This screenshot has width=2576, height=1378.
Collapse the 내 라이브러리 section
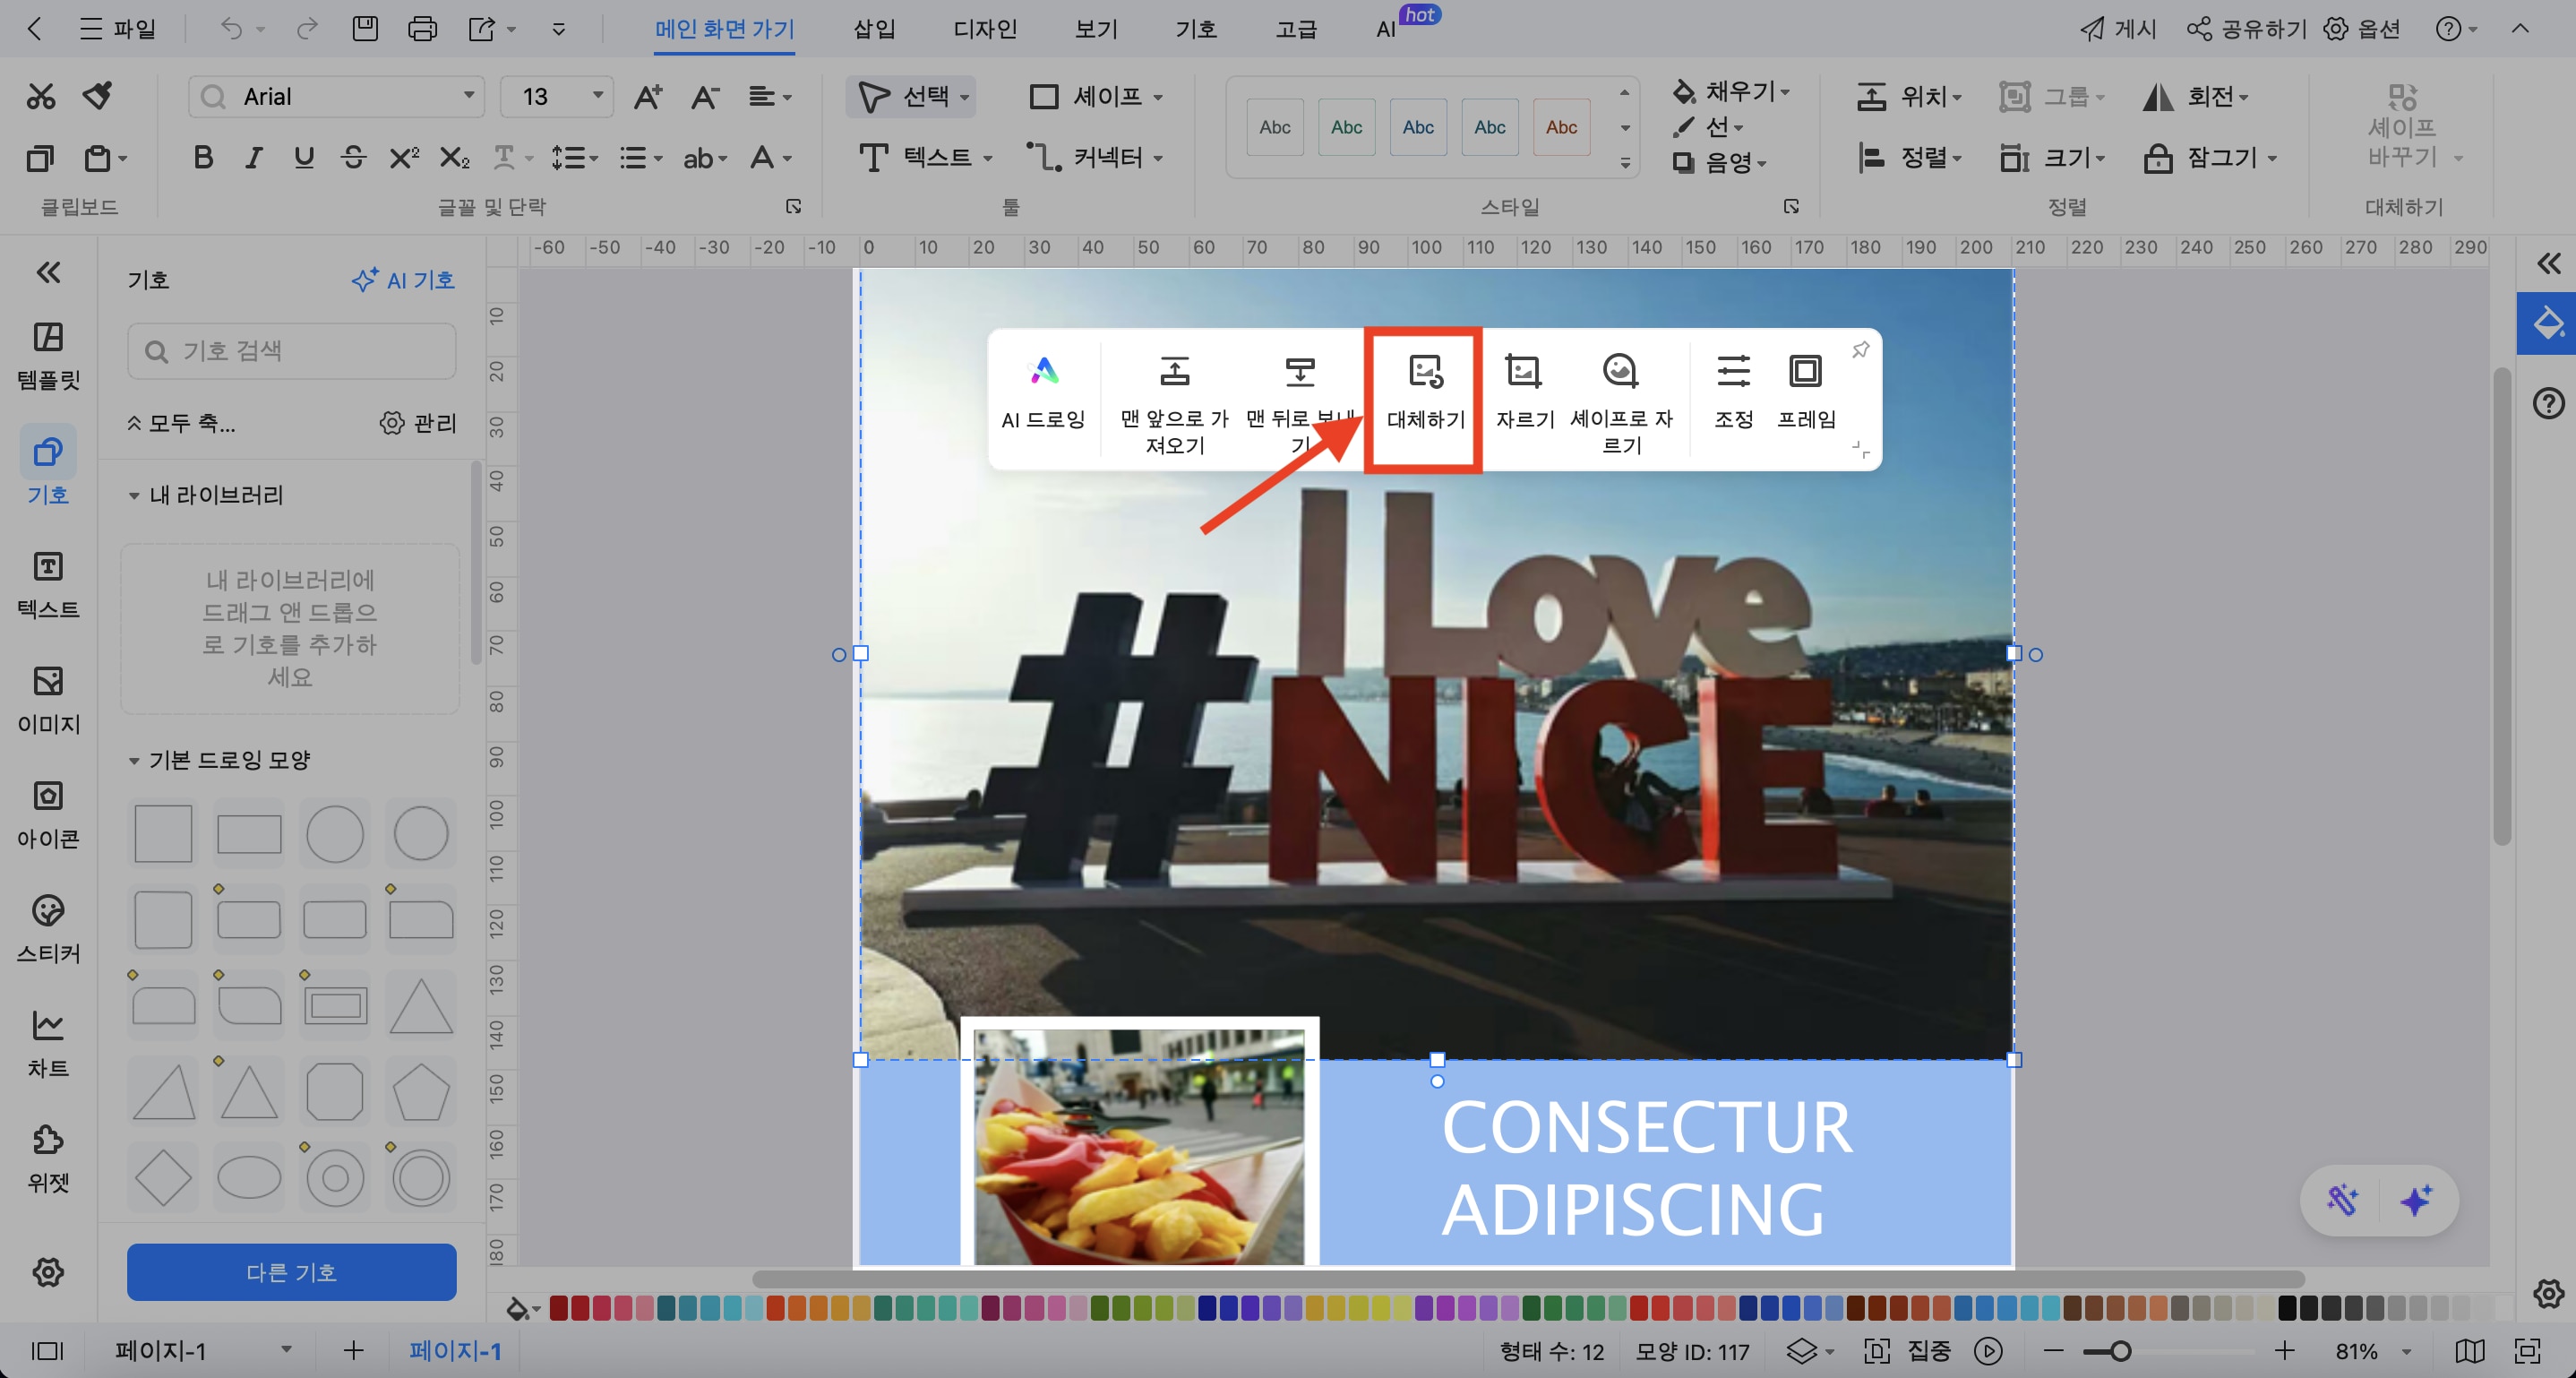click(x=134, y=496)
